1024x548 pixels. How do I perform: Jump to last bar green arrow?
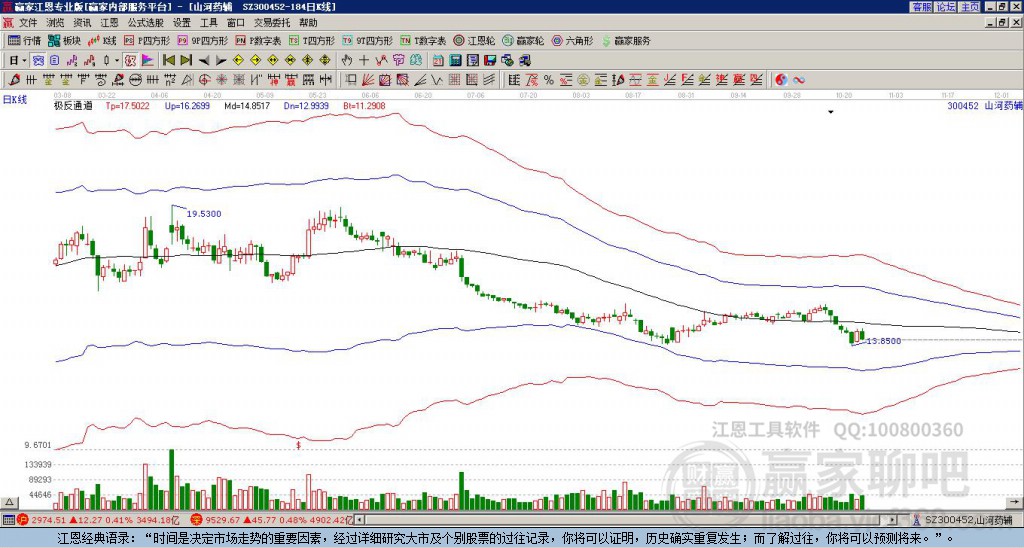click(185, 61)
